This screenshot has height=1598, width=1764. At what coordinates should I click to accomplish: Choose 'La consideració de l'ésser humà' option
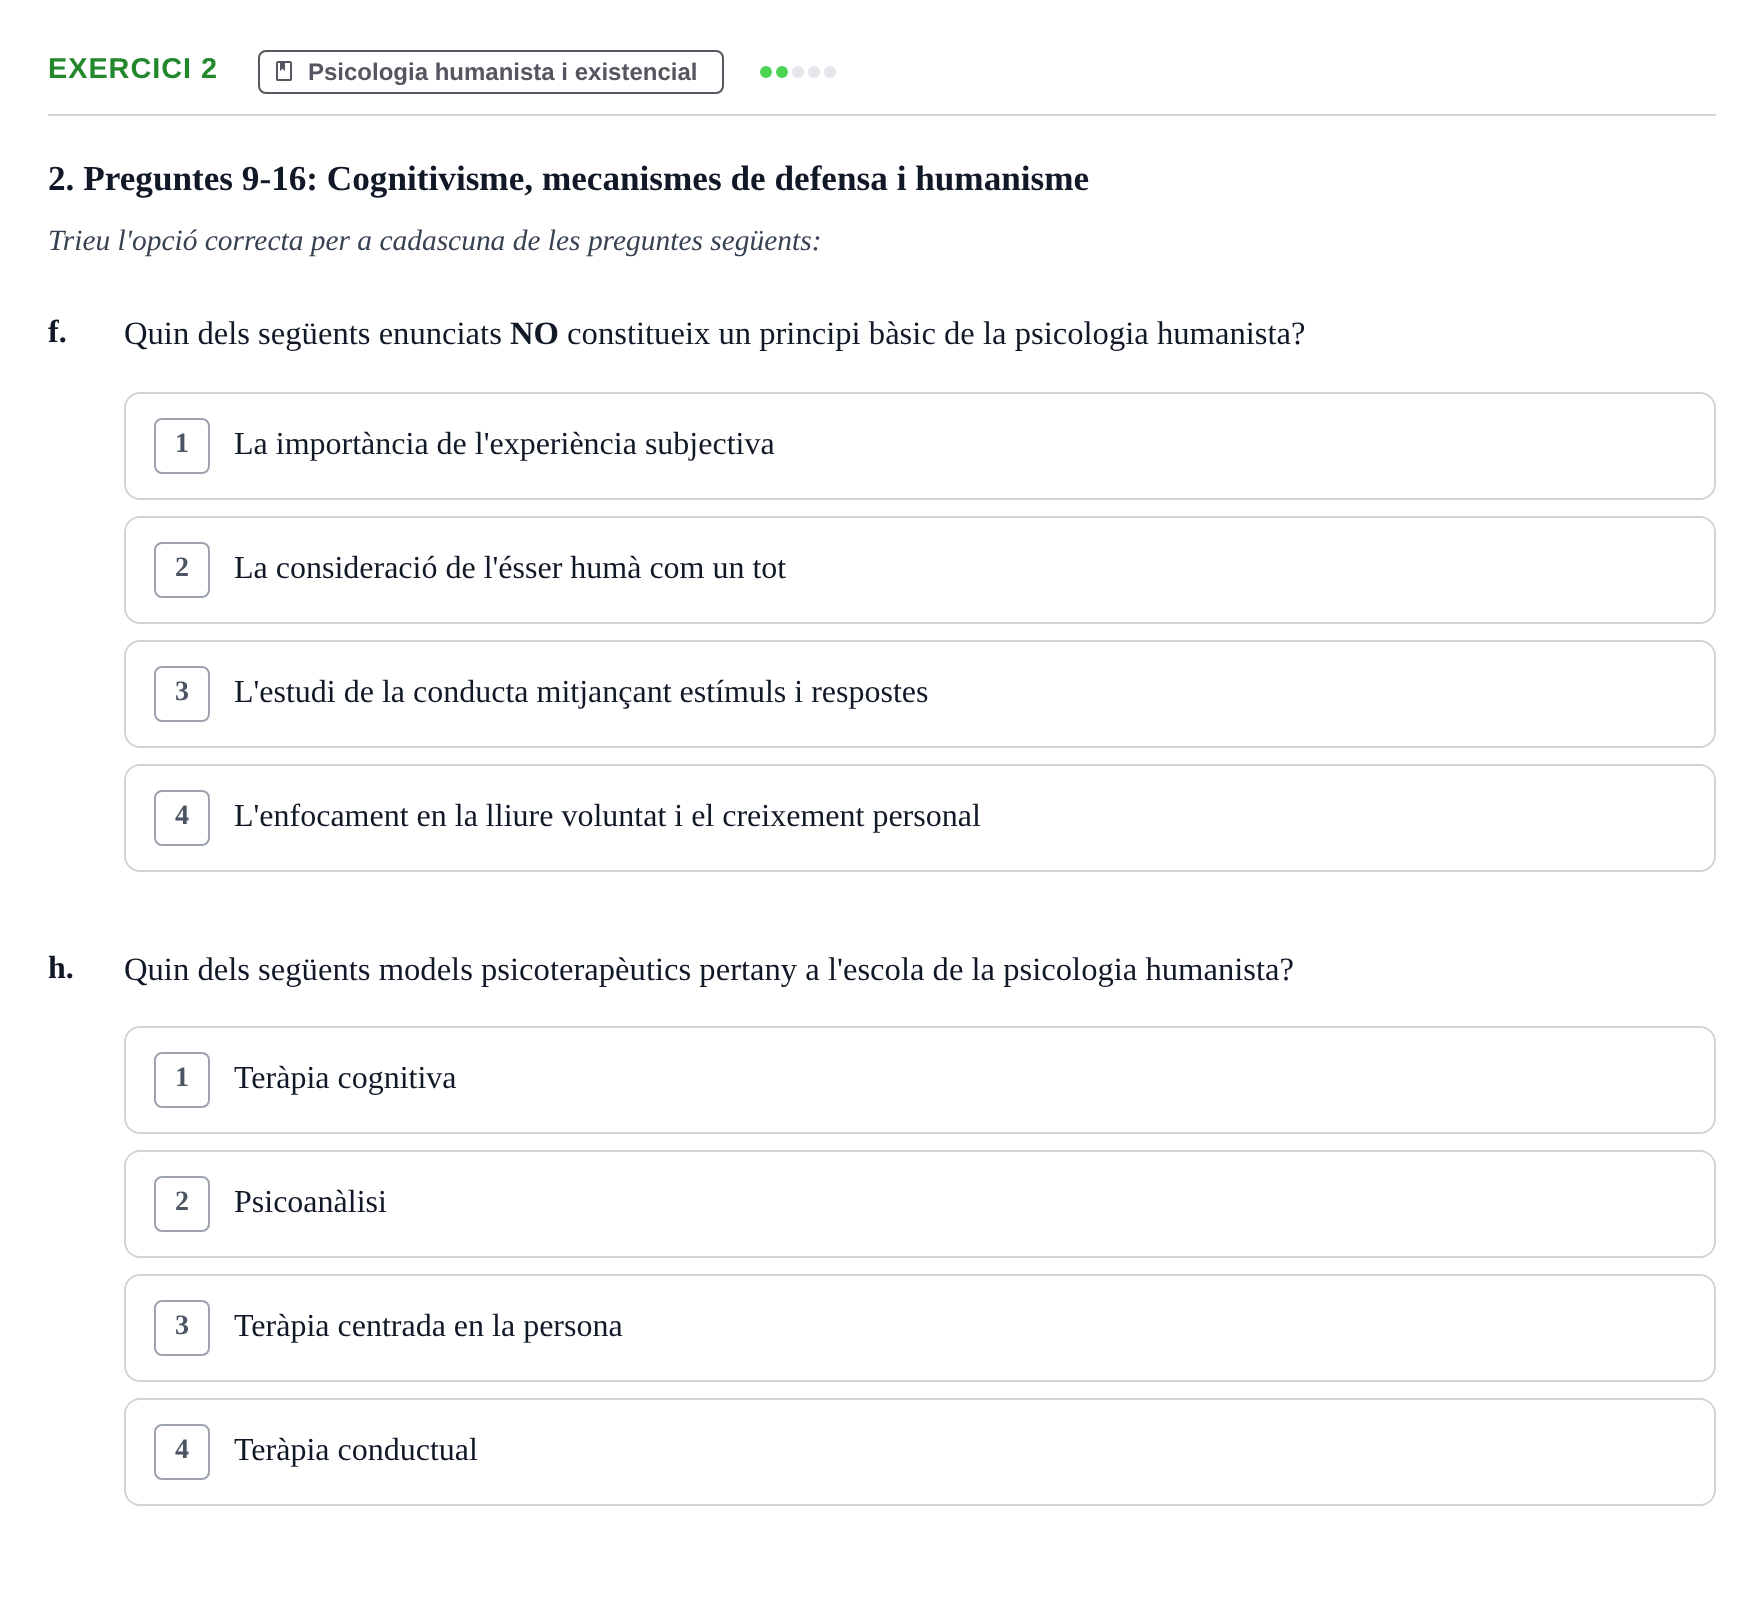[919, 570]
